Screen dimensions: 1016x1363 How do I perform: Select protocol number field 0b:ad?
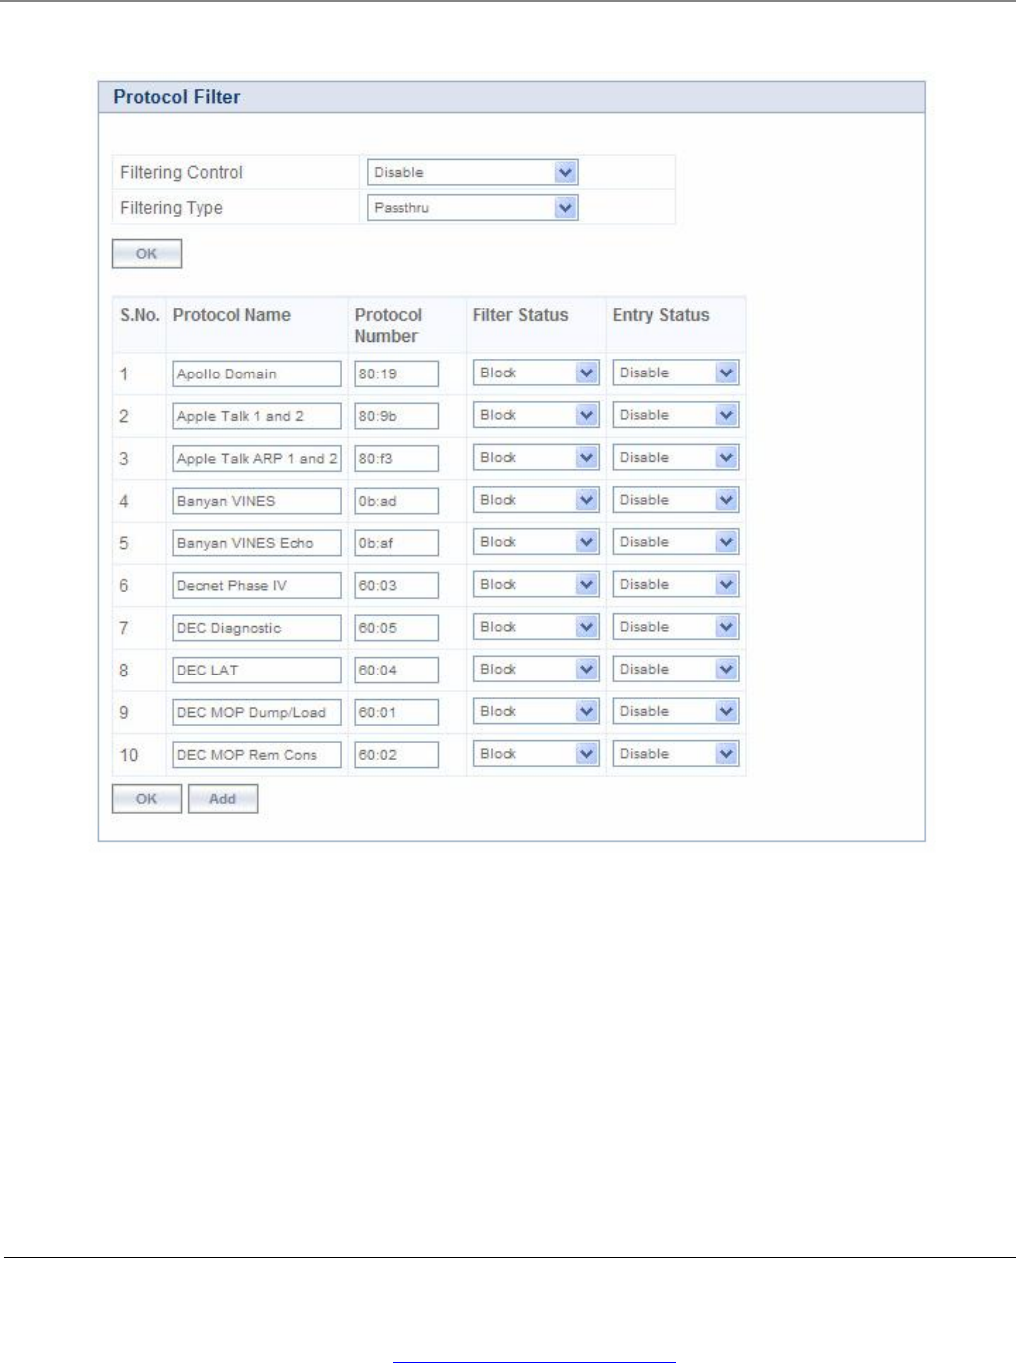(396, 501)
